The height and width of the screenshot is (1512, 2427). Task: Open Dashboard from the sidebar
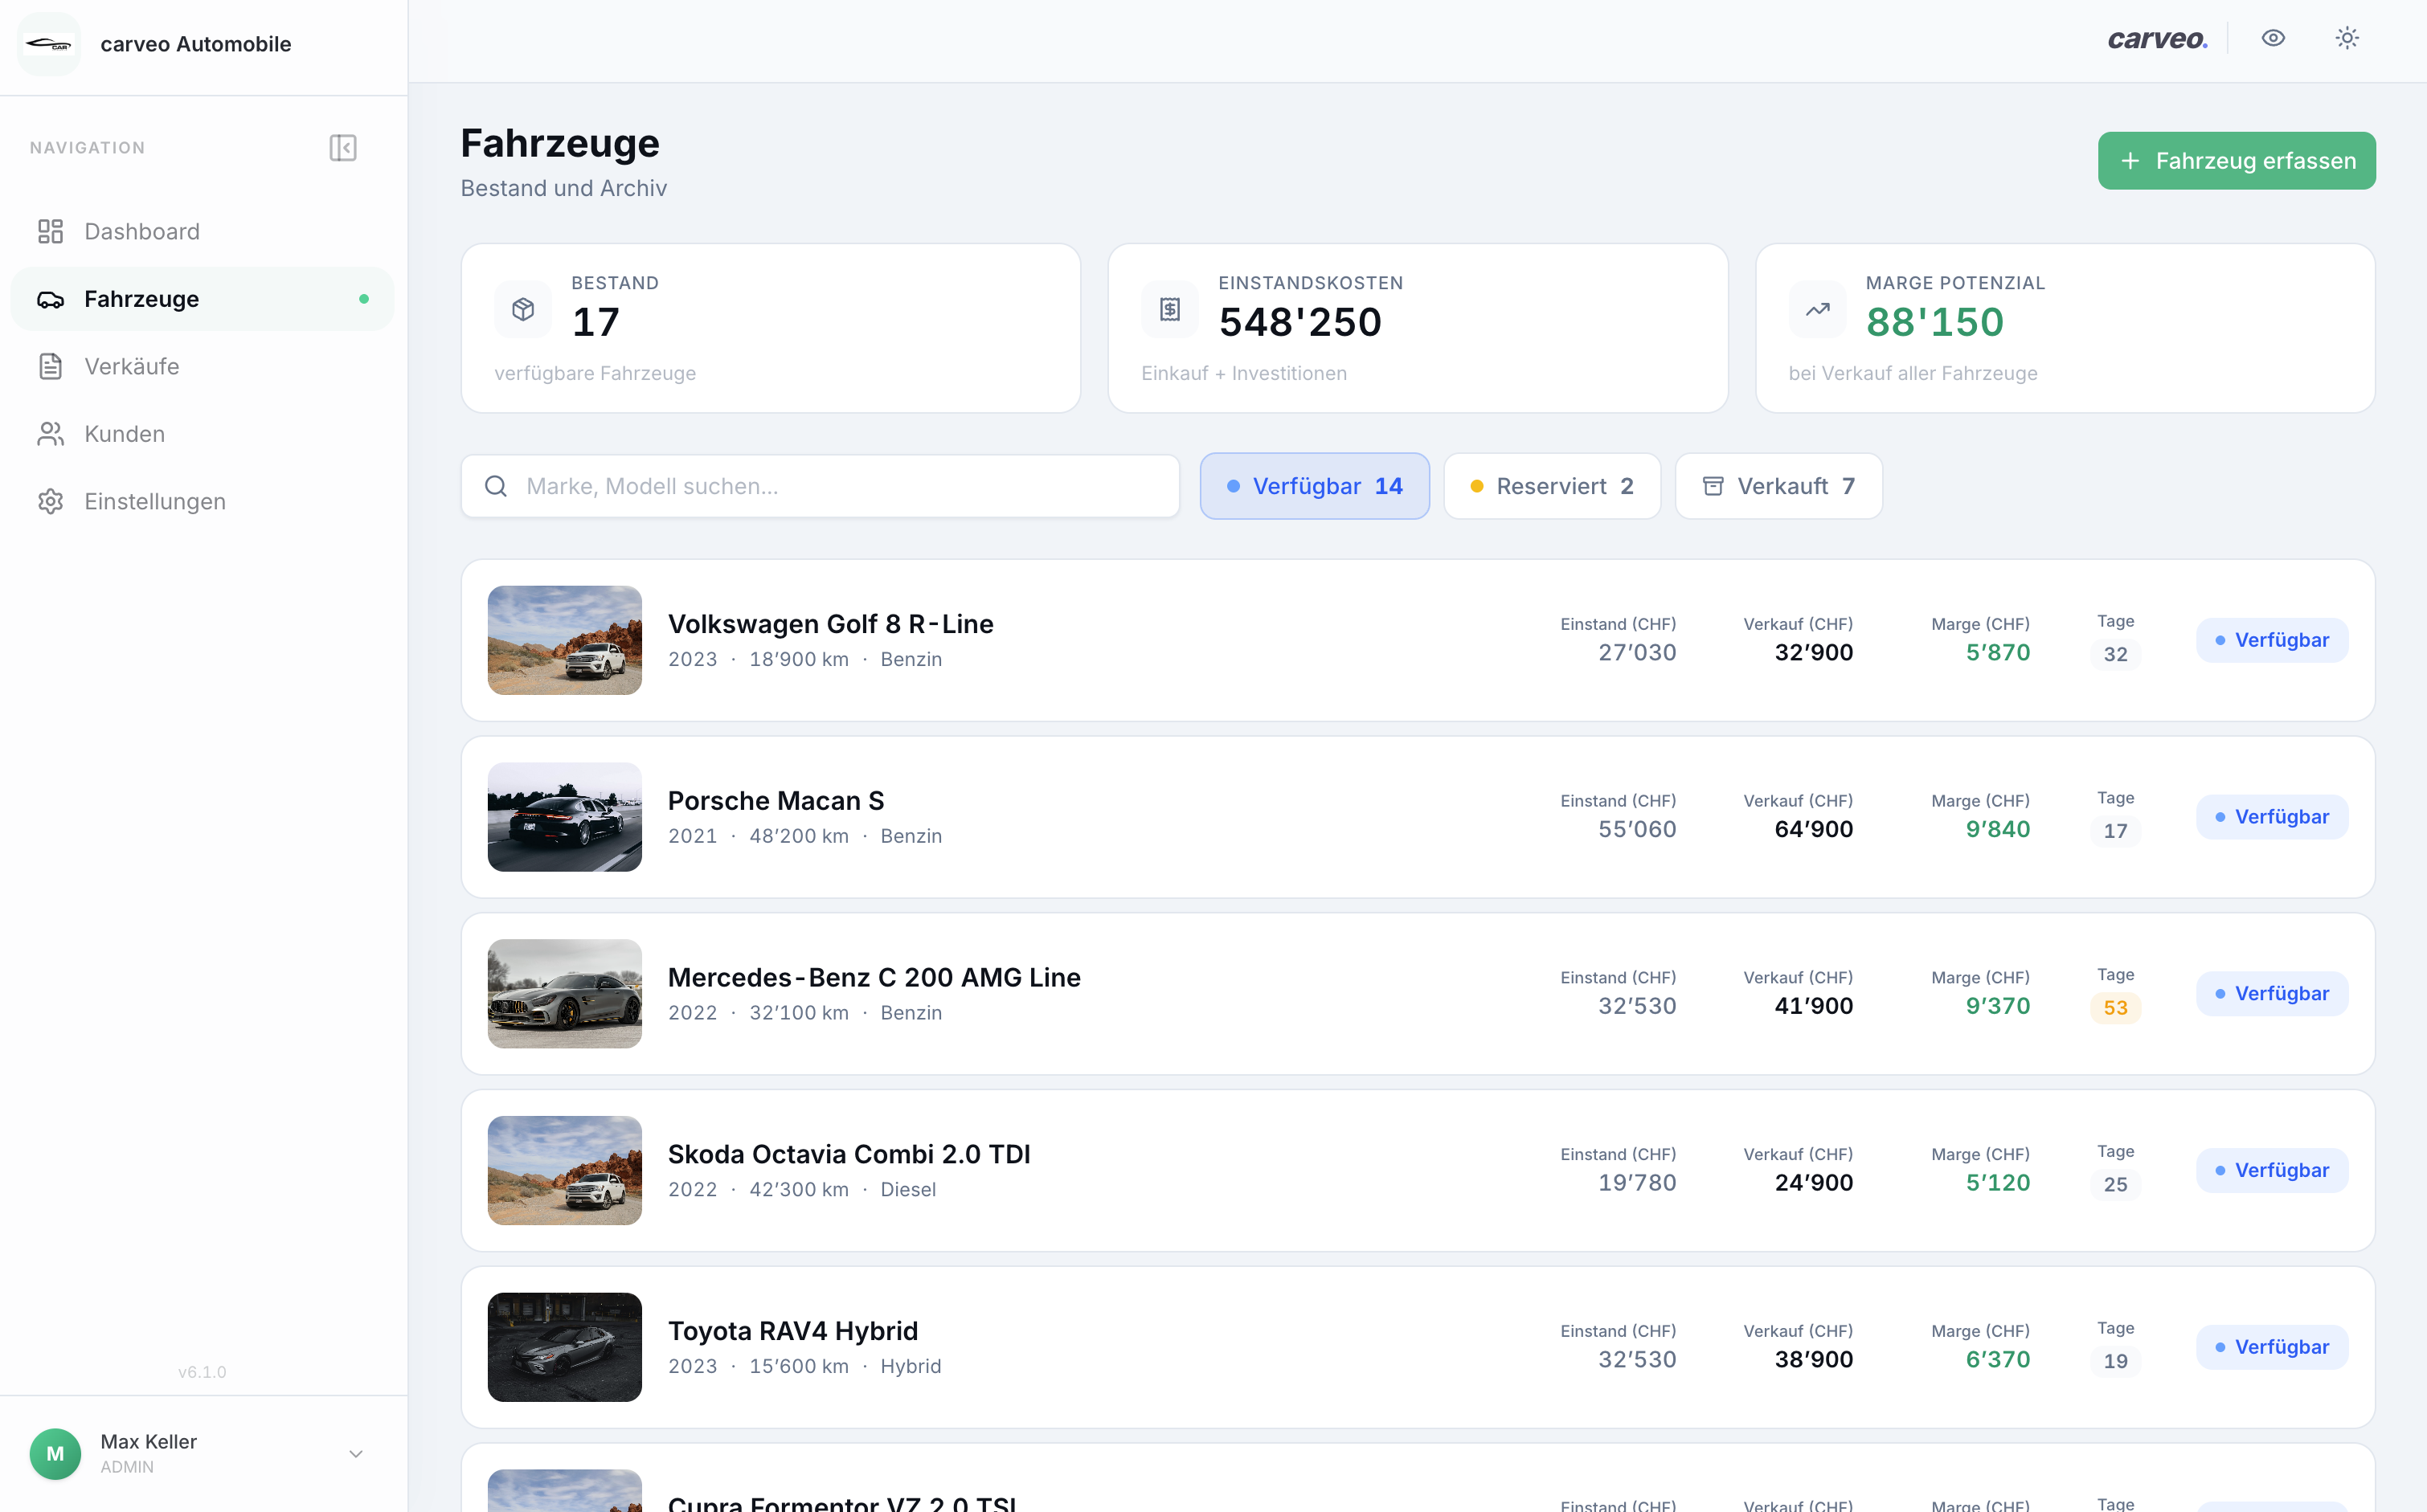pyautogui.click(x=142, y=231)
